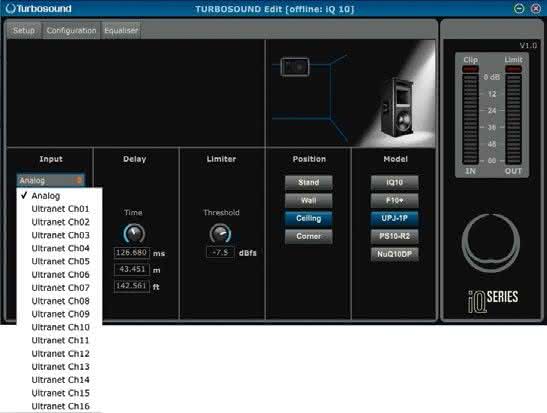Viewport: 547px width, 413px height.
Task: Set position to Wall
Action: [x=309, y=201]
